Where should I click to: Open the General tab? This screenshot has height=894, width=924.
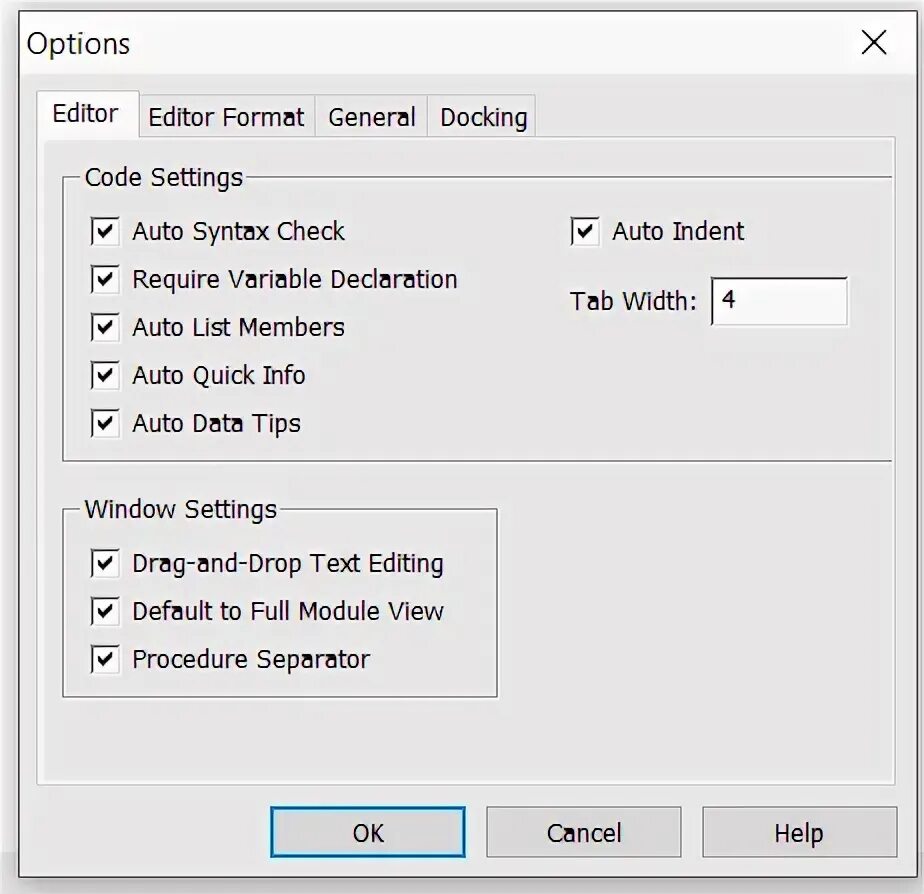tap(371, 117)
